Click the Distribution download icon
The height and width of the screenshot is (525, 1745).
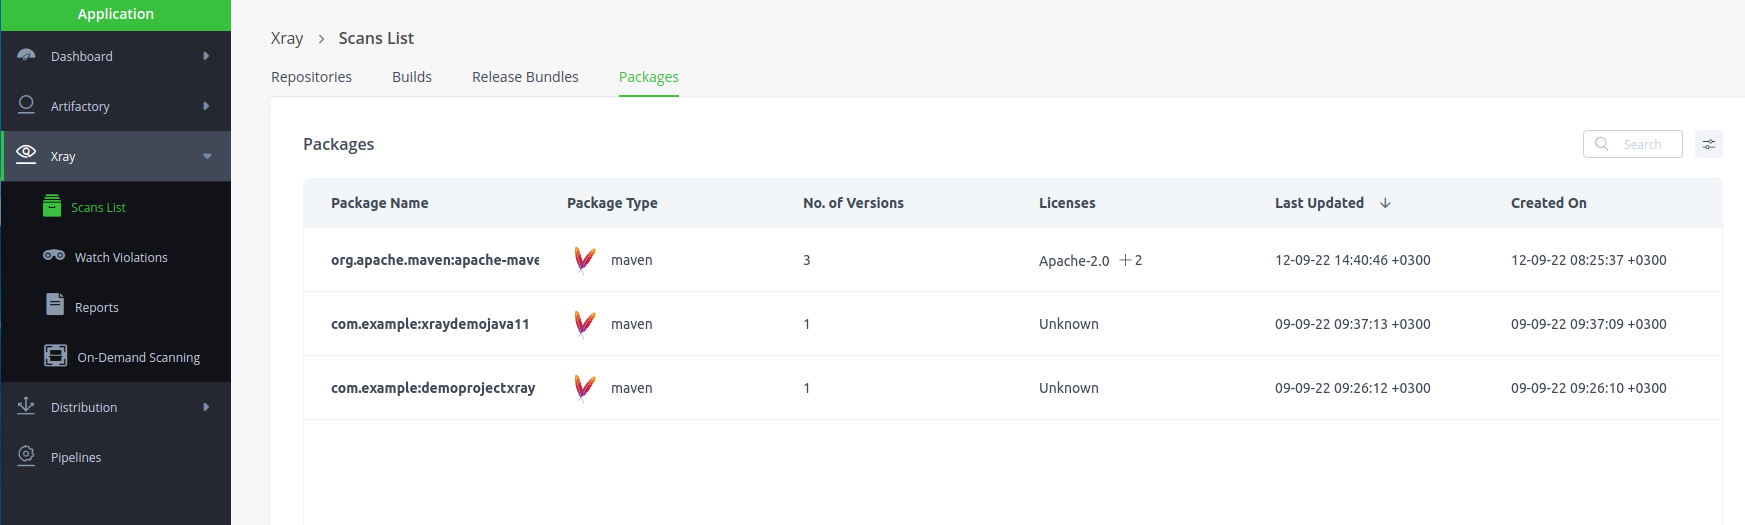click(27, 405)
